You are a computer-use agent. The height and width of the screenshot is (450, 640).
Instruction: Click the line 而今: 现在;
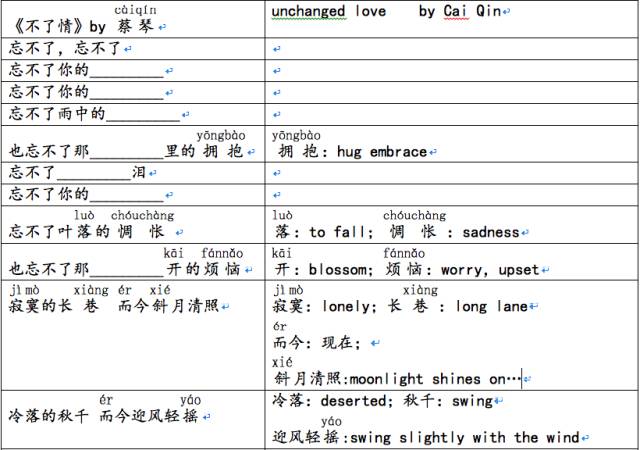[317, 343]
